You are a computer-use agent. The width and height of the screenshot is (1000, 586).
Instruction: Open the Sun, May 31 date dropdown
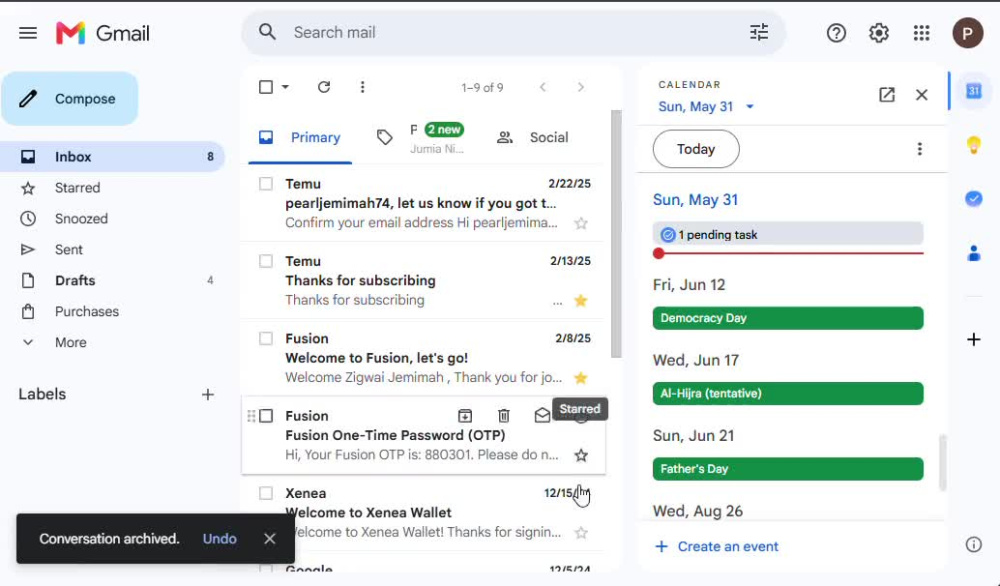pos(706,106)
